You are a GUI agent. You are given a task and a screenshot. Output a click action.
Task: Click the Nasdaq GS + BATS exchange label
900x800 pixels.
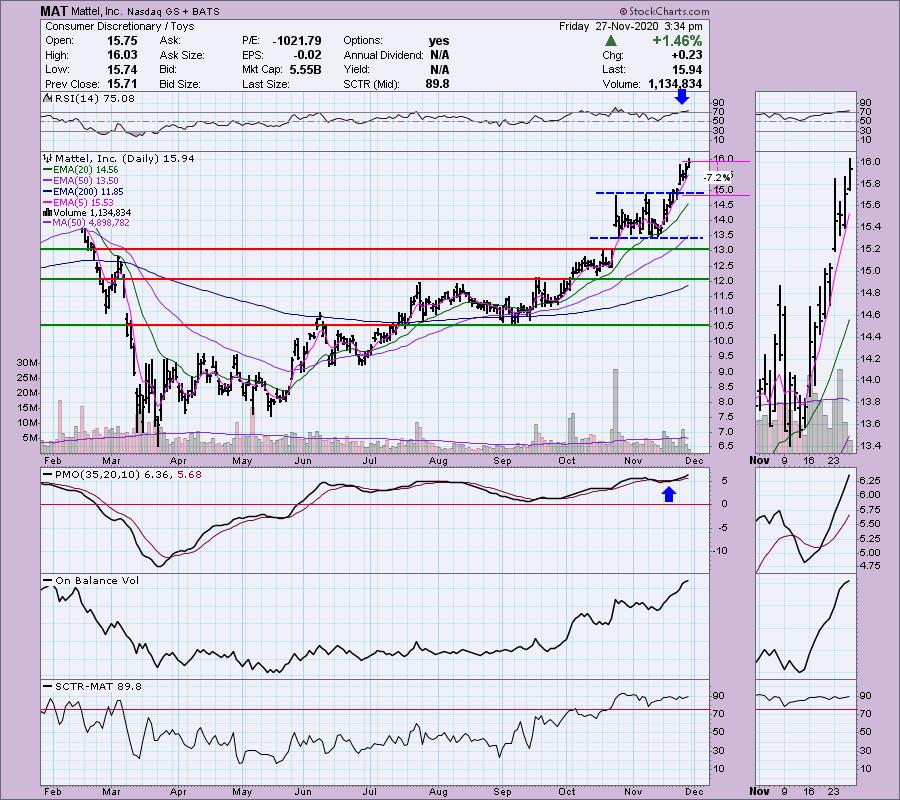173,11
